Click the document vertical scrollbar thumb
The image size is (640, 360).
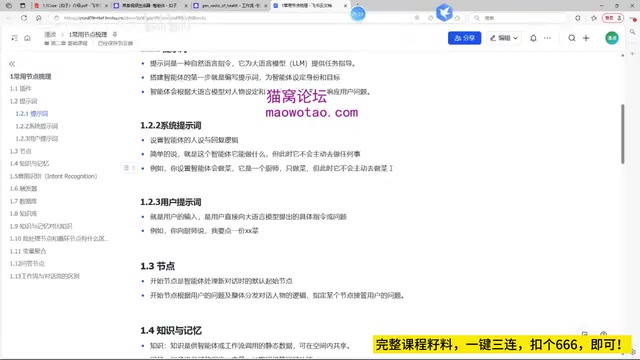(622, 134)
